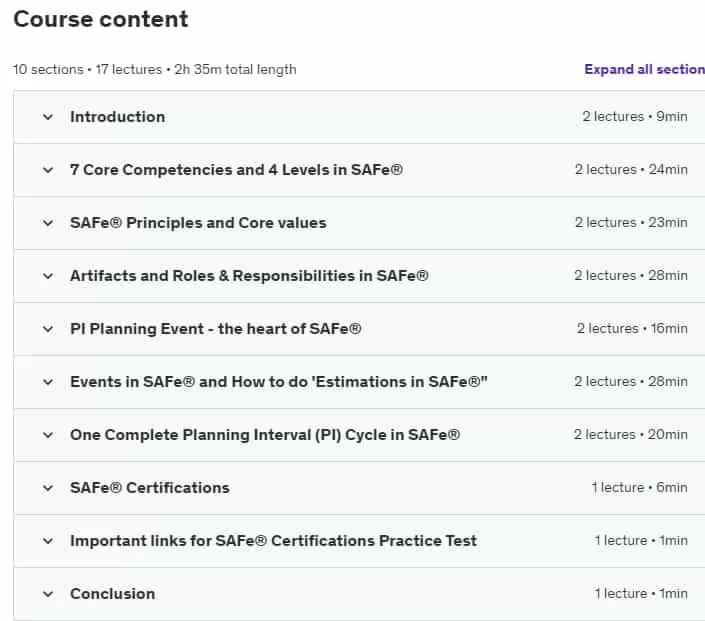Select 'Artifacts and Roles & Responsibilities in SAFe®' title
705x621 pixels.
(249, 276)
